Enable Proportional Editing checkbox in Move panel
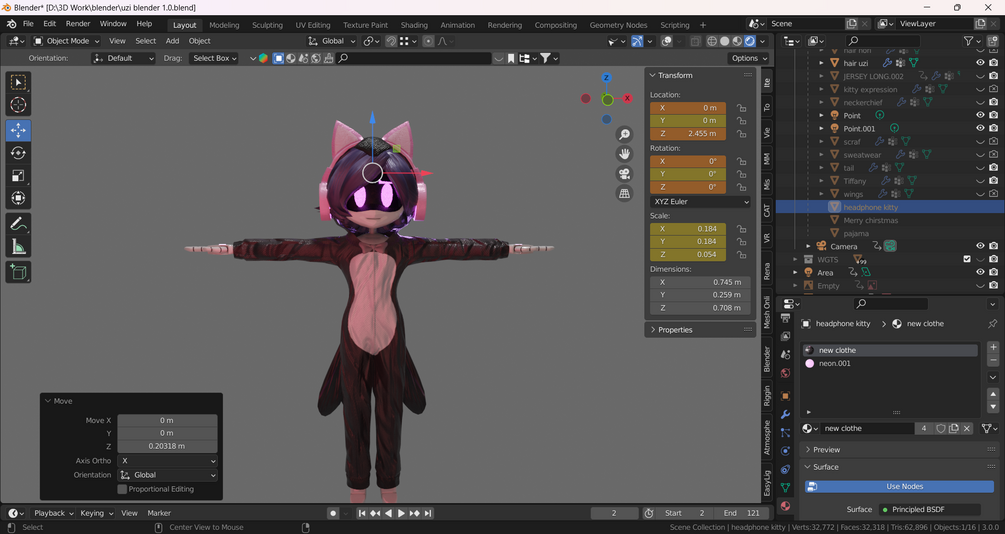This screenshot has height=534, width=1005. click(122, 489)
